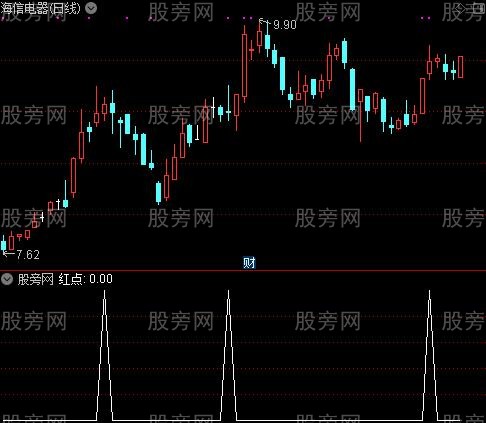The width and height of the screenshot is (486, 423).
Task: Open the 财 financial info marker
Action: click(x=249, y=263)
